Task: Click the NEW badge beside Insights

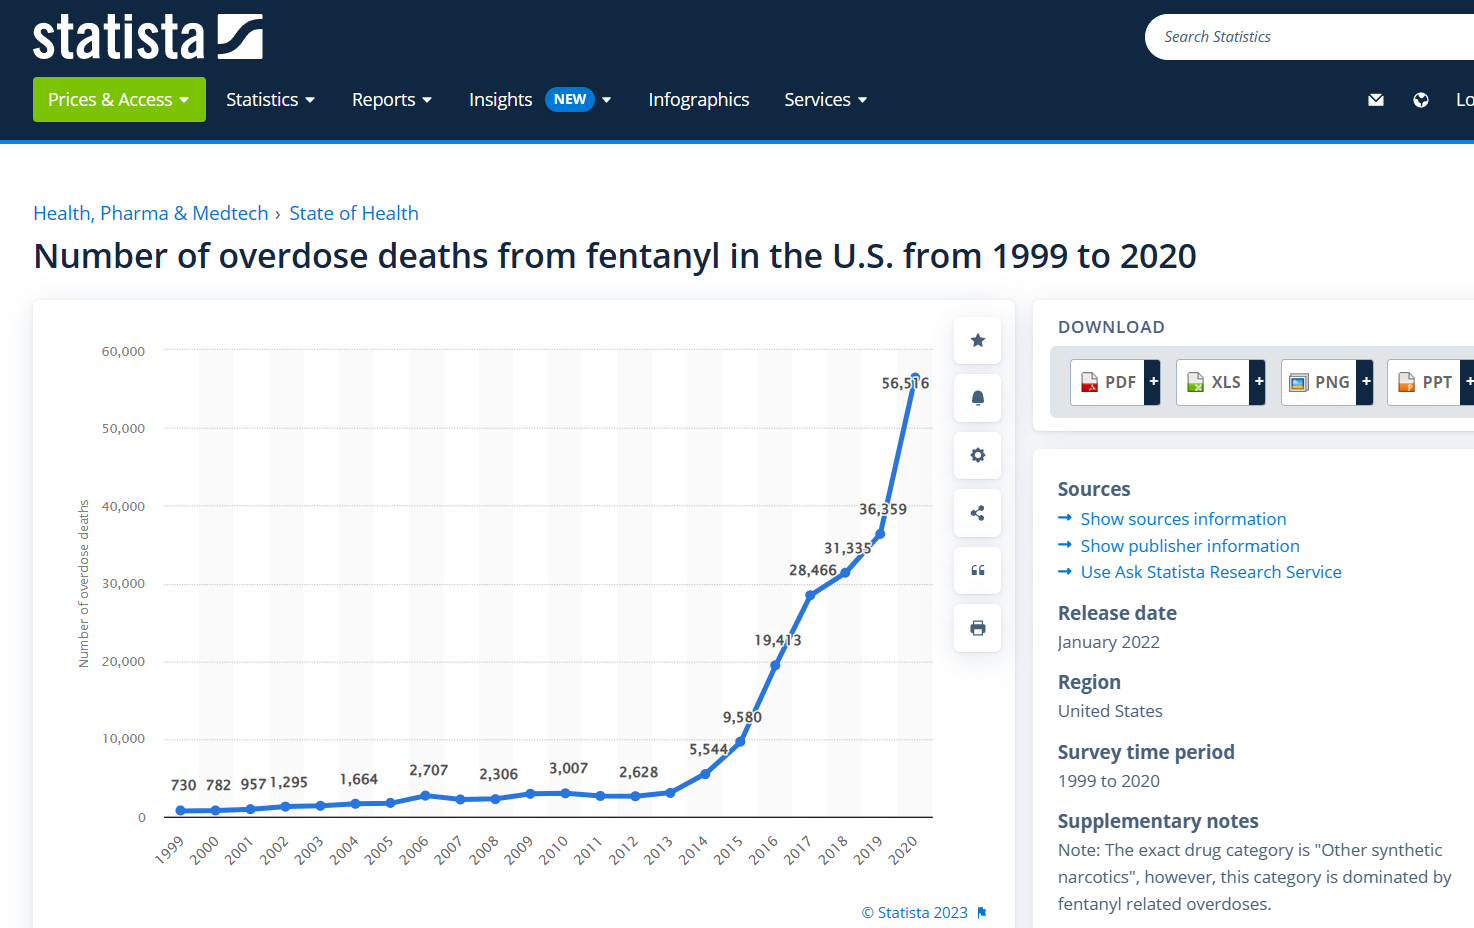Action: pyautogui.click(x=570, y=99)
